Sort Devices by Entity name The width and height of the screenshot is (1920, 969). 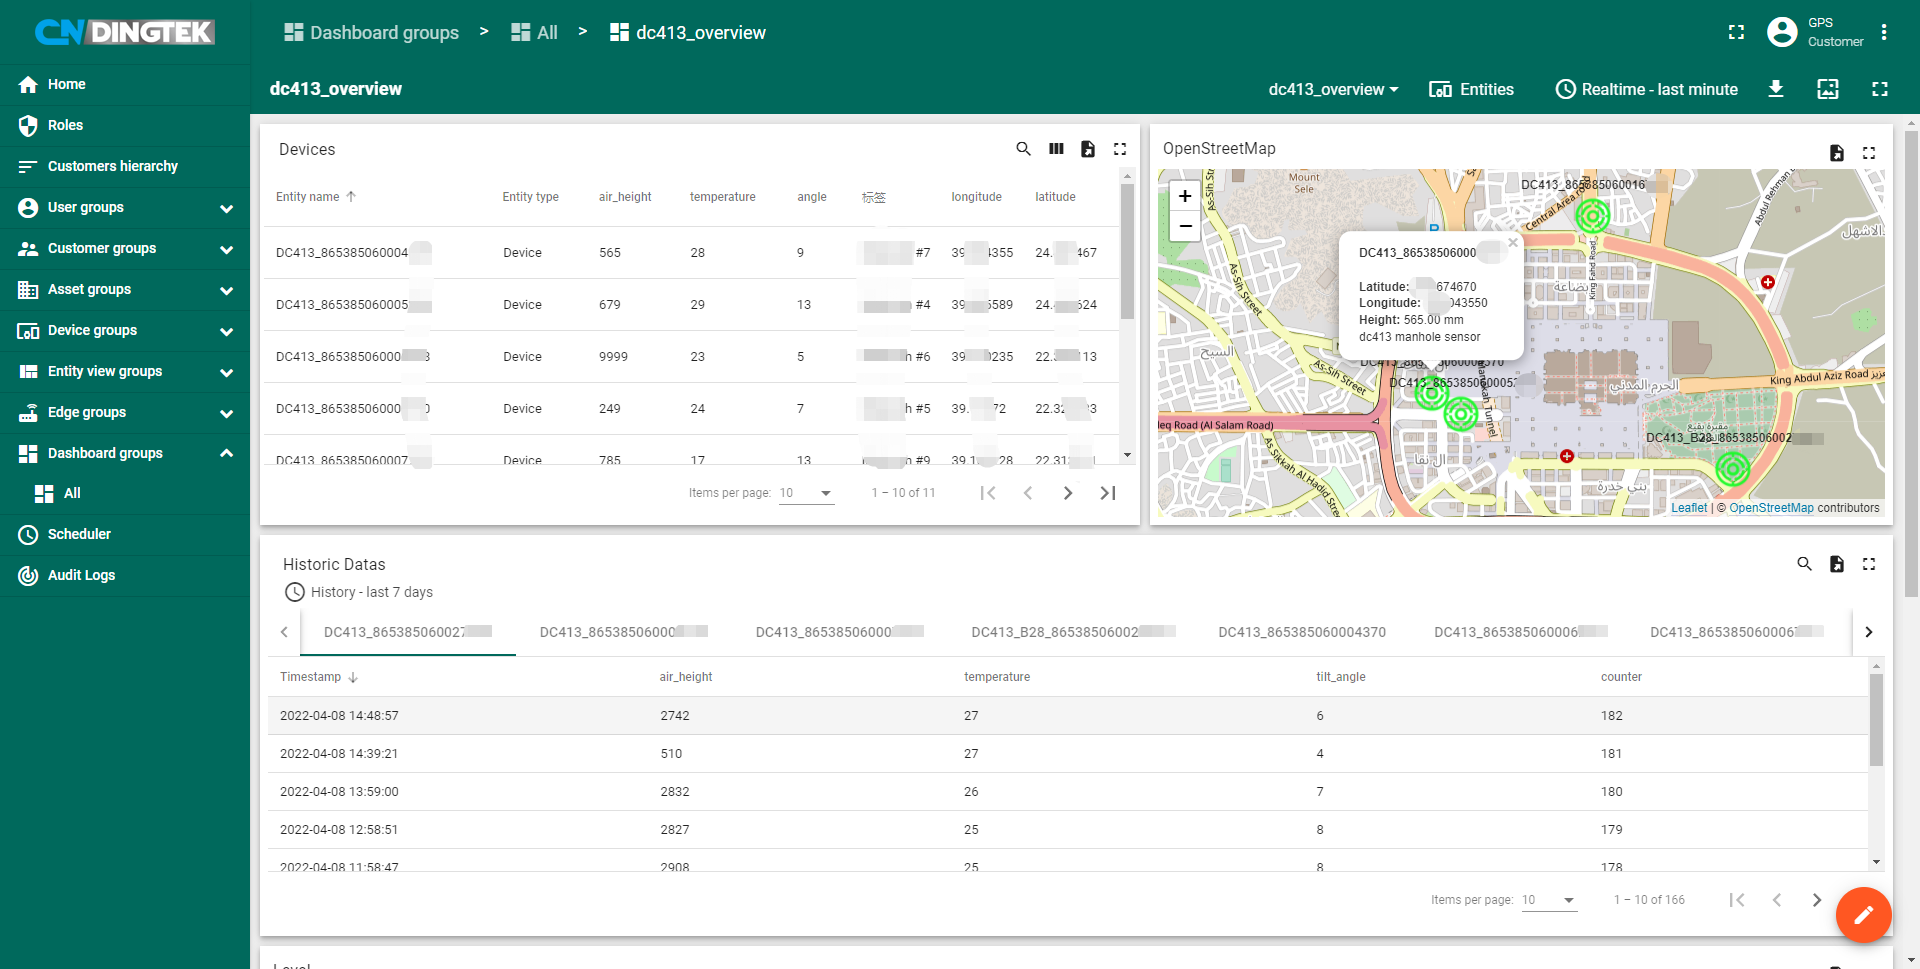[x=316, y=197]
